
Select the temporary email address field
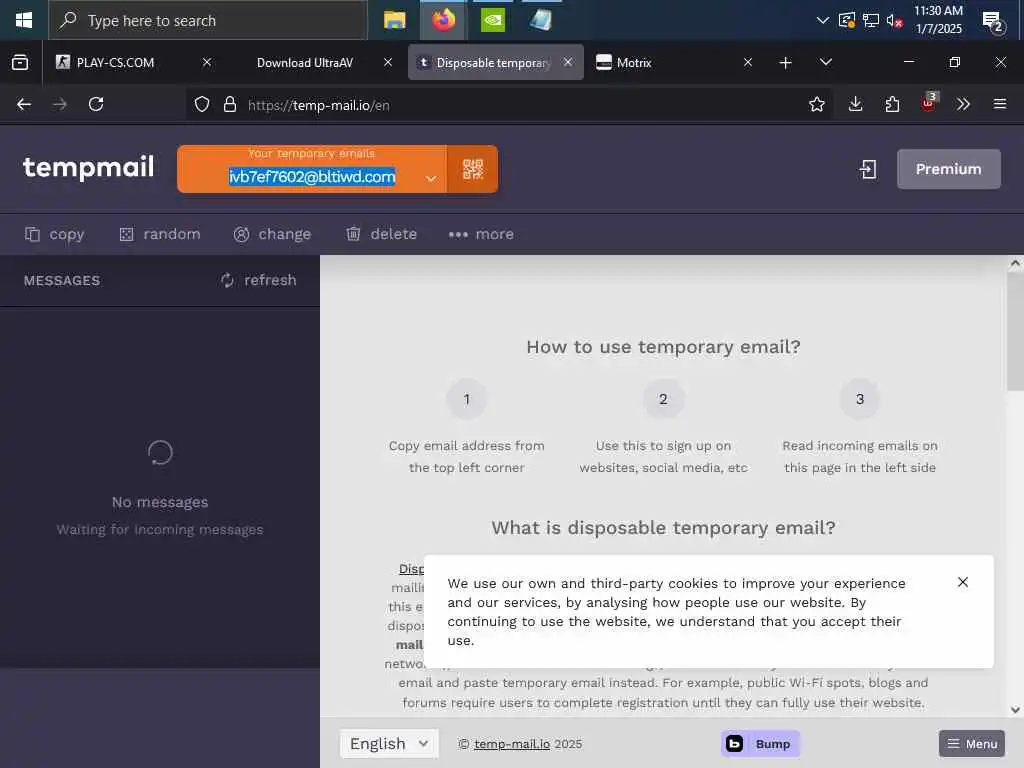tap(312, 177)
